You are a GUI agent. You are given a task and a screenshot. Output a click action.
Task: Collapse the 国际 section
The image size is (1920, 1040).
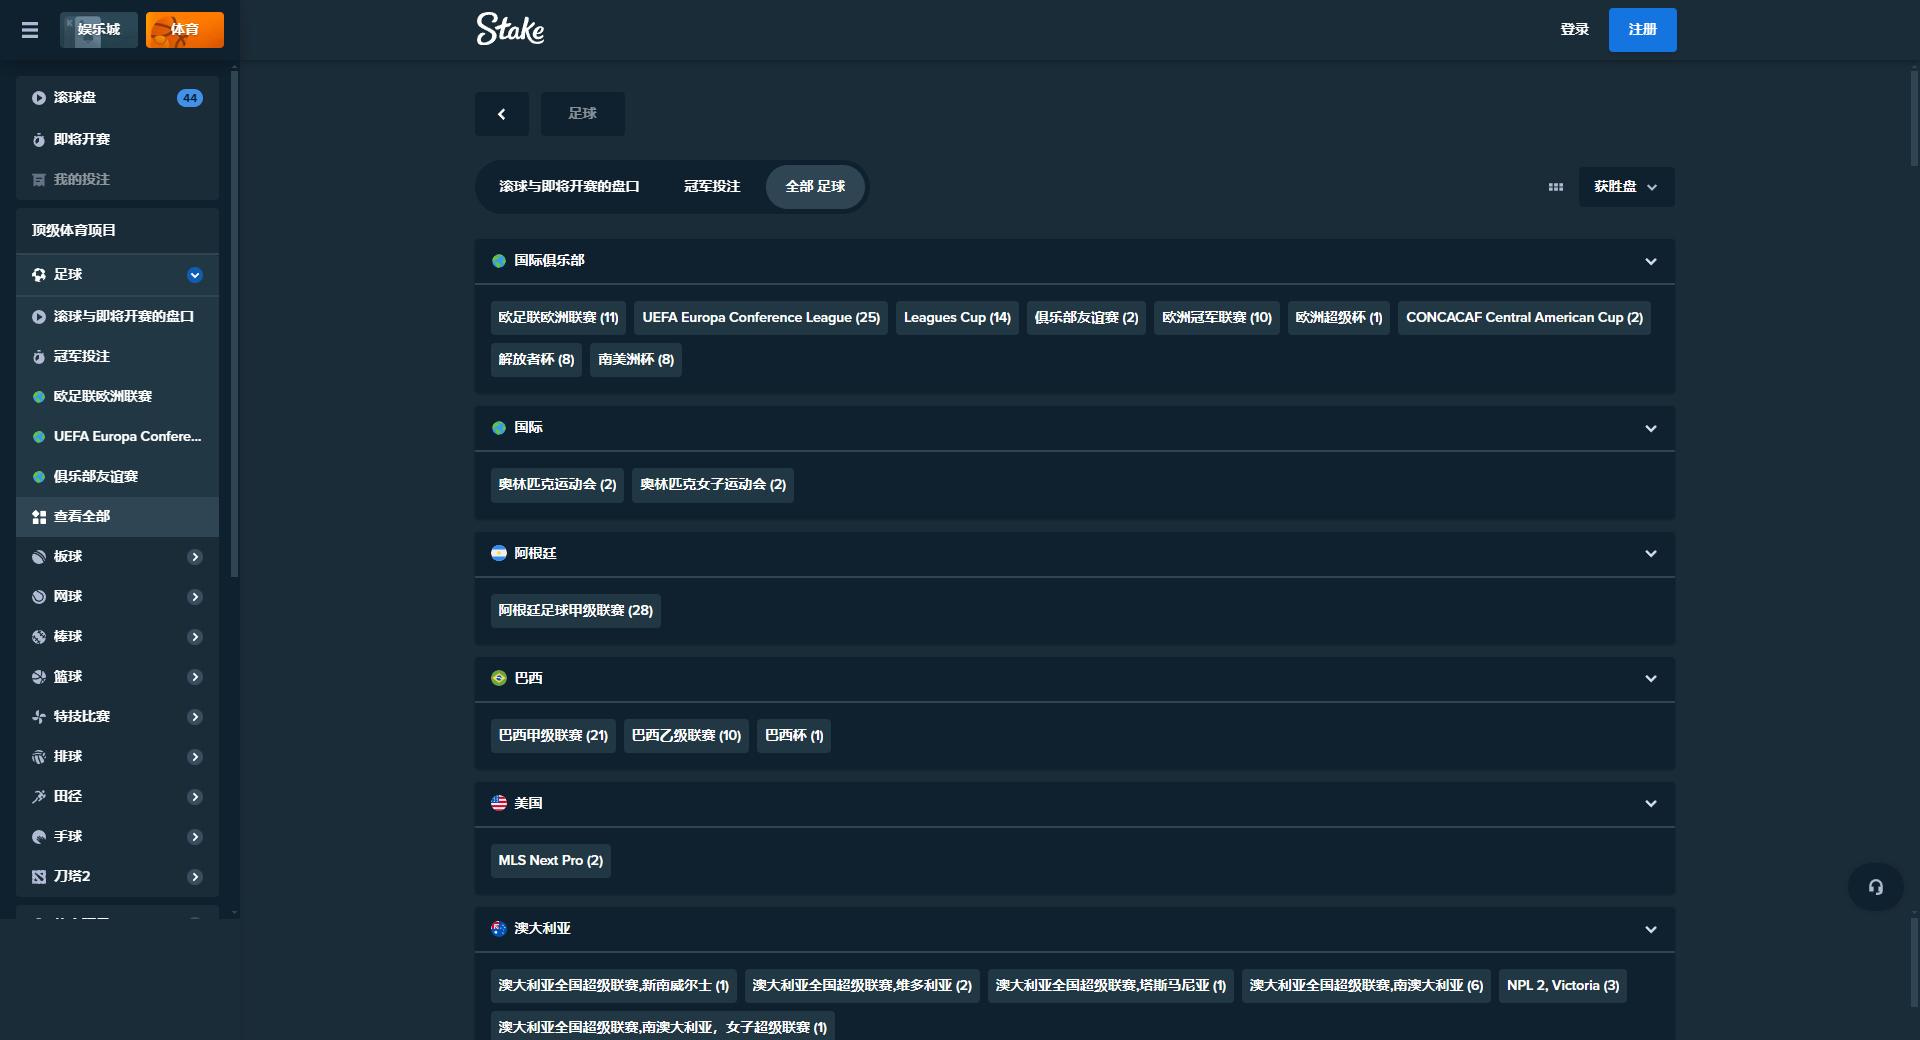[x=1651, y=428]
